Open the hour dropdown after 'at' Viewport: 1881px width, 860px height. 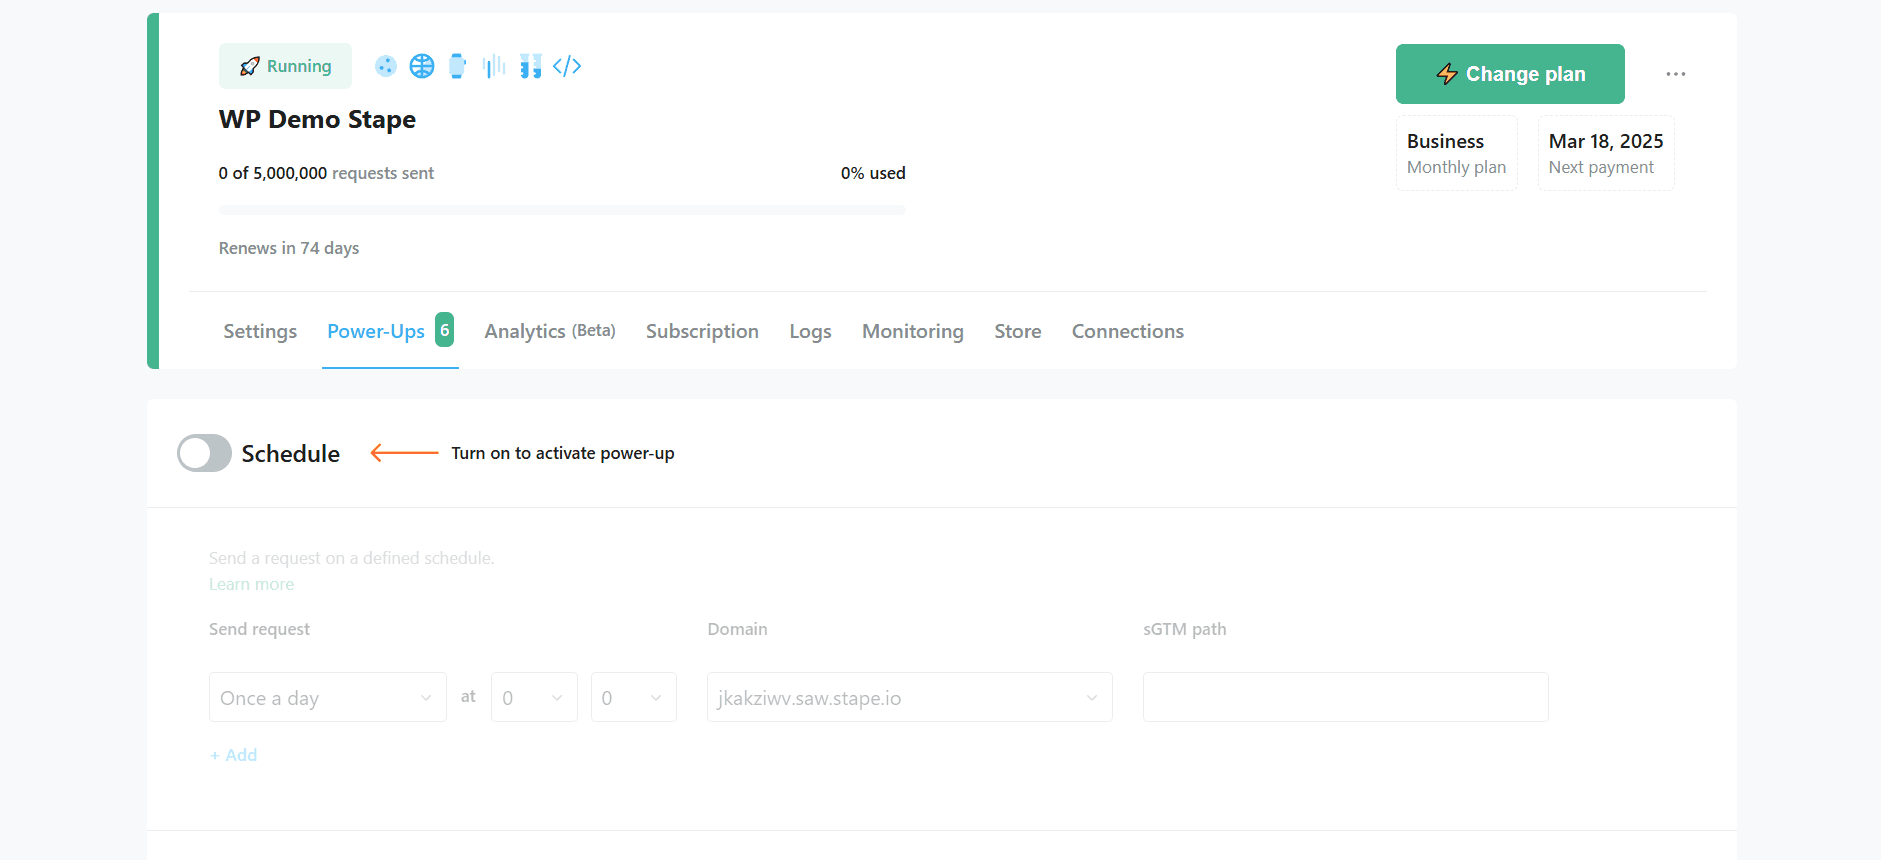click(534, 697)
